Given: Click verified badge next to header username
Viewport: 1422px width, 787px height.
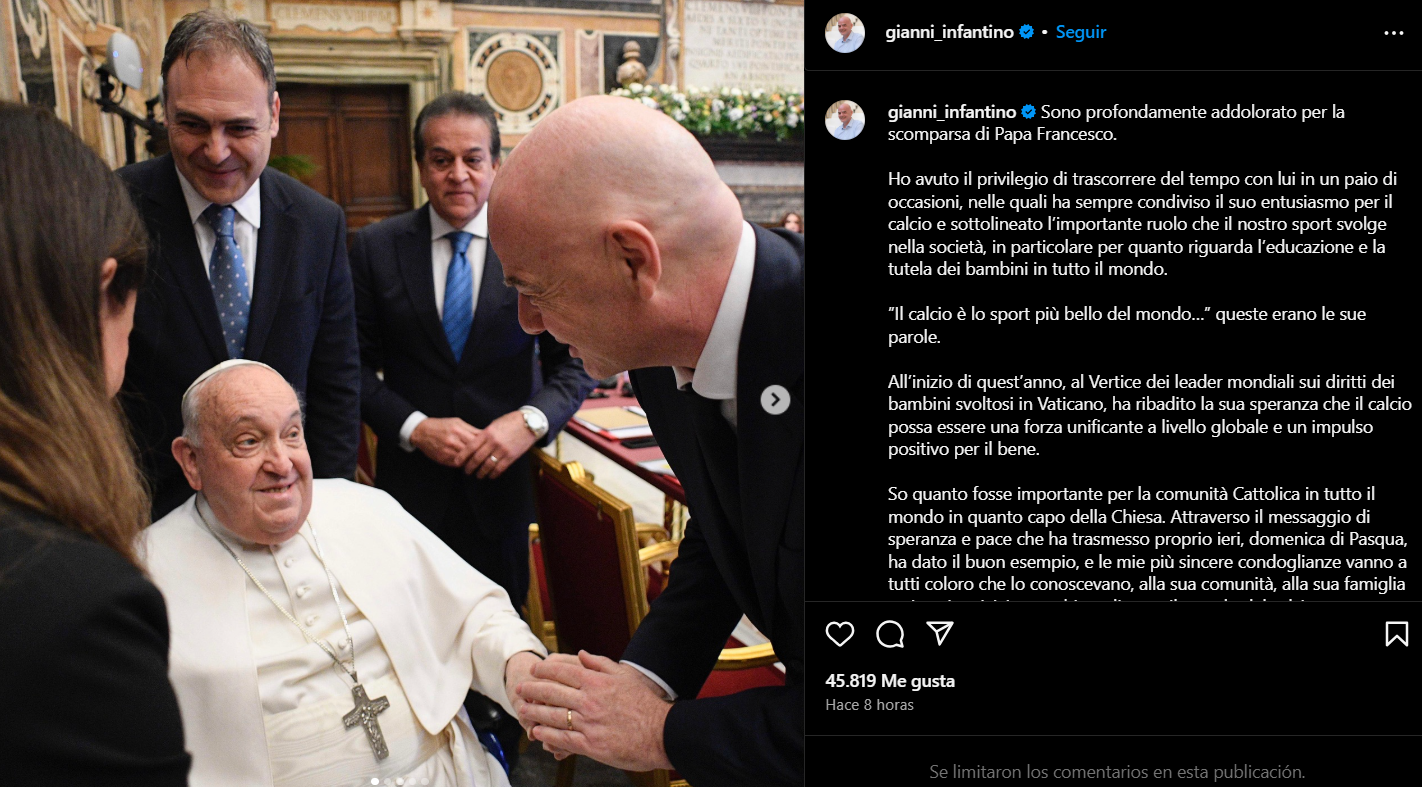Looking at the screenshot, I should point(1026,32).
